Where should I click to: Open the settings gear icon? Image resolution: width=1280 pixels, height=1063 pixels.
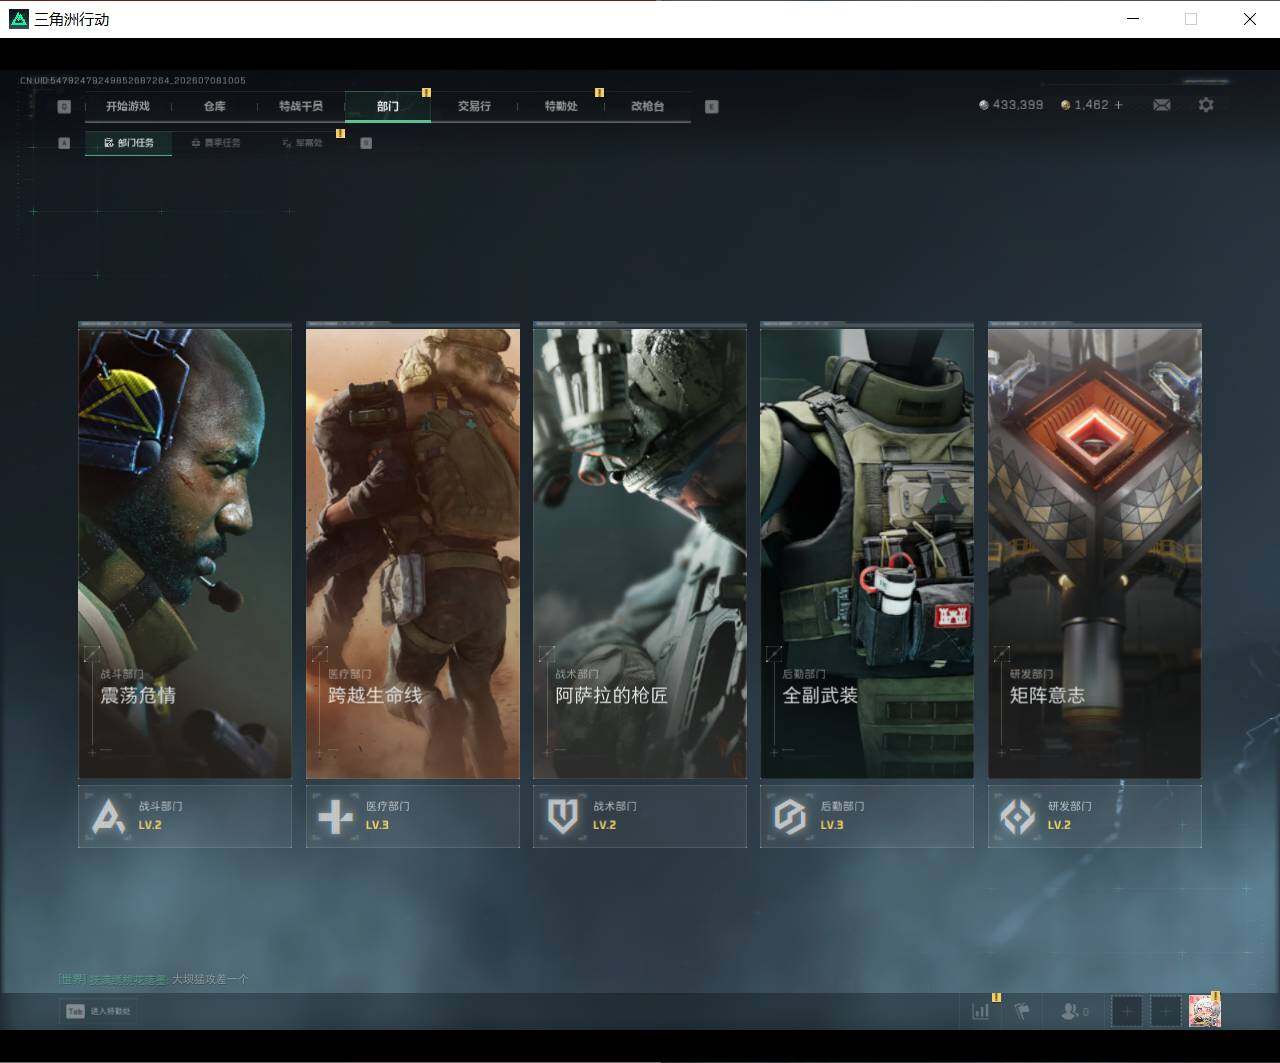1206,105
